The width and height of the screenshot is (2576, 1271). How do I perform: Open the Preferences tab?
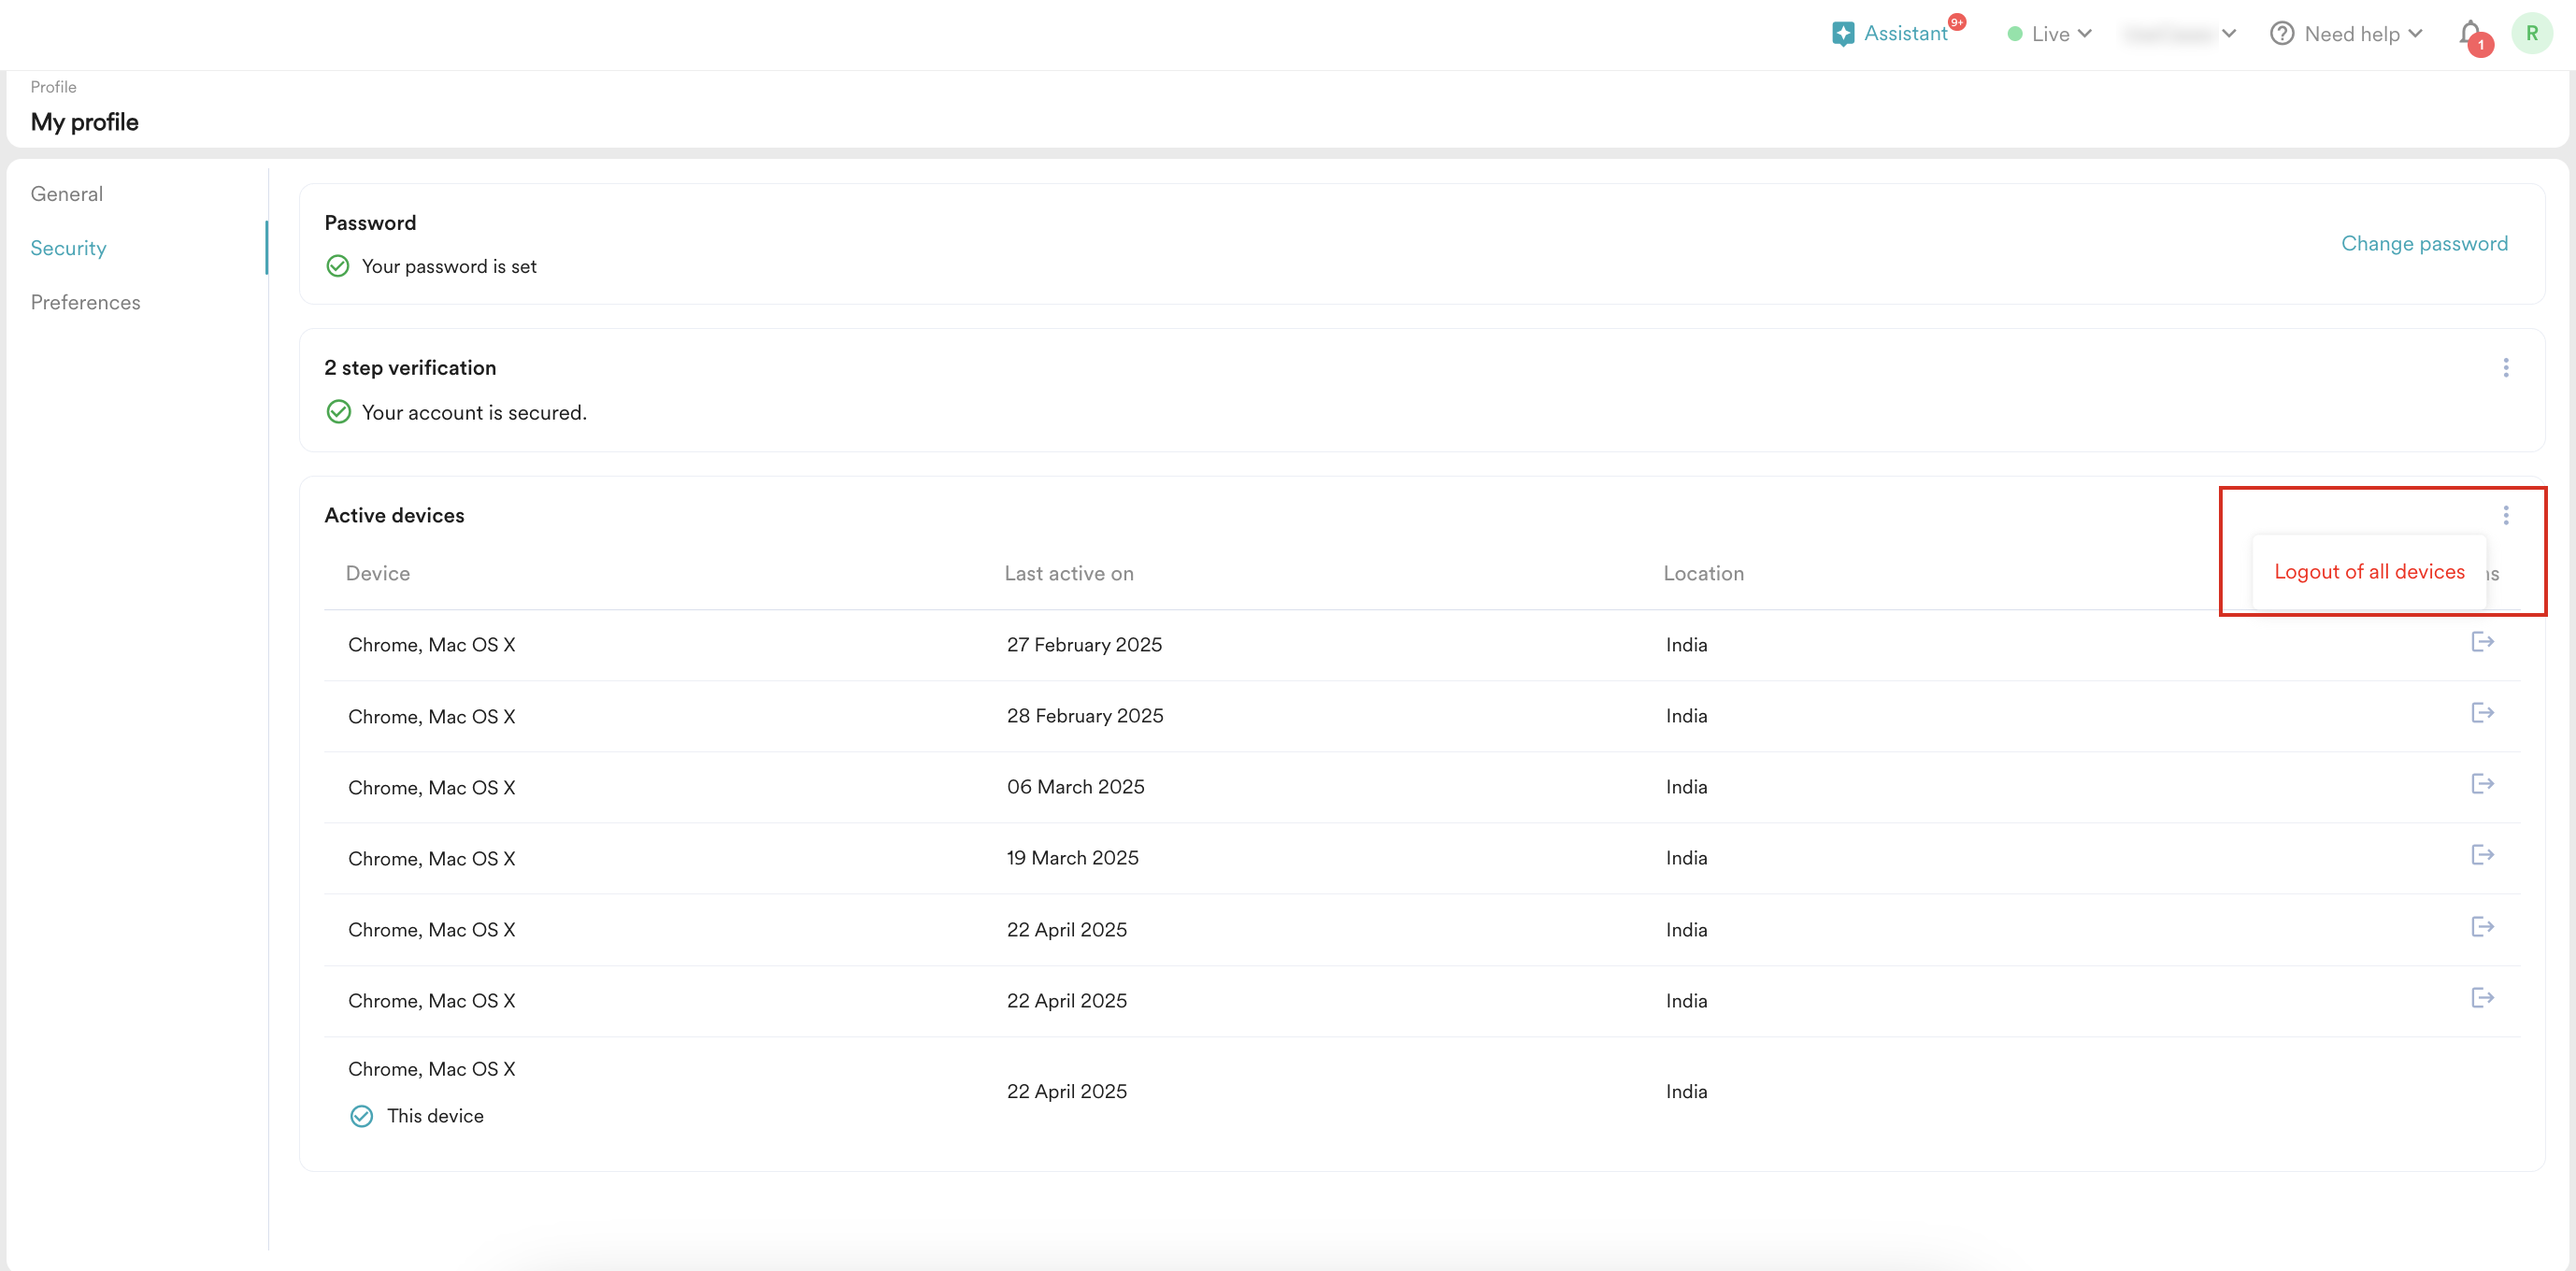pos(85,302)
